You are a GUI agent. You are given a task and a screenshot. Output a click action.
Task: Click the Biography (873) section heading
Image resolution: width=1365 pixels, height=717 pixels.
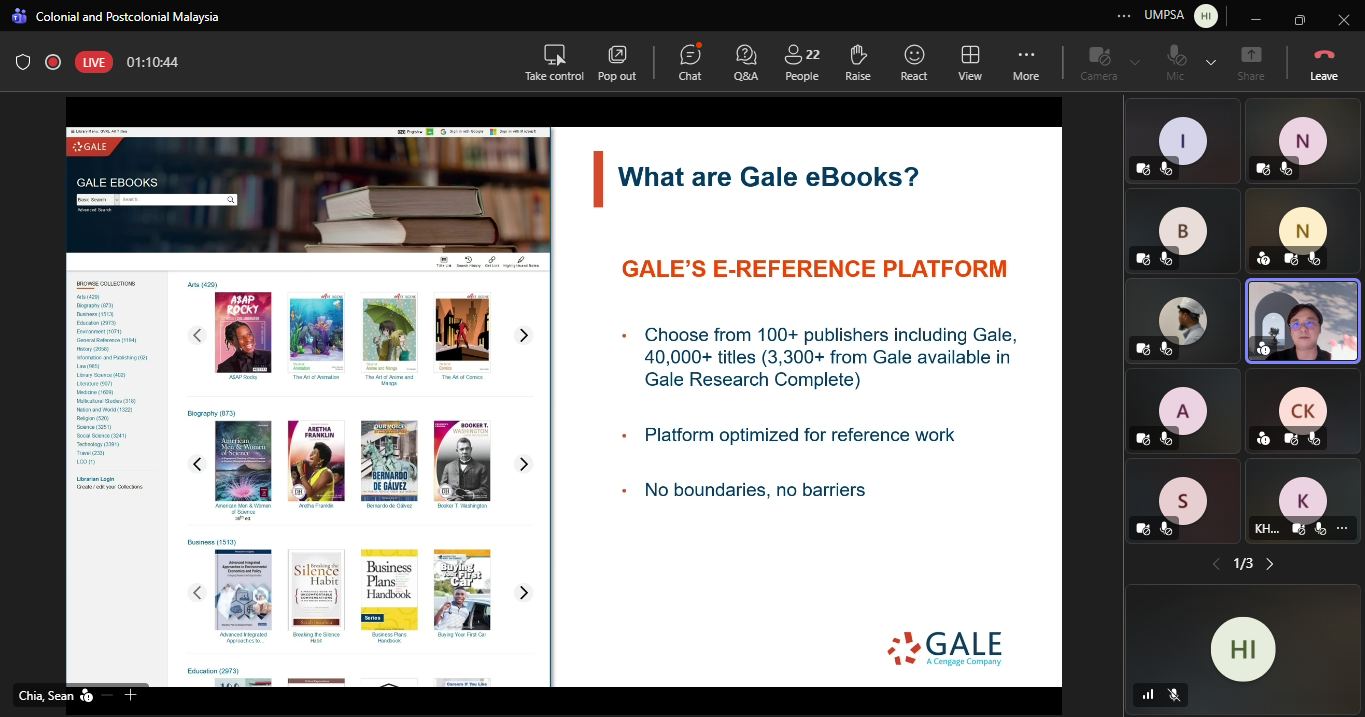point(211,413)
